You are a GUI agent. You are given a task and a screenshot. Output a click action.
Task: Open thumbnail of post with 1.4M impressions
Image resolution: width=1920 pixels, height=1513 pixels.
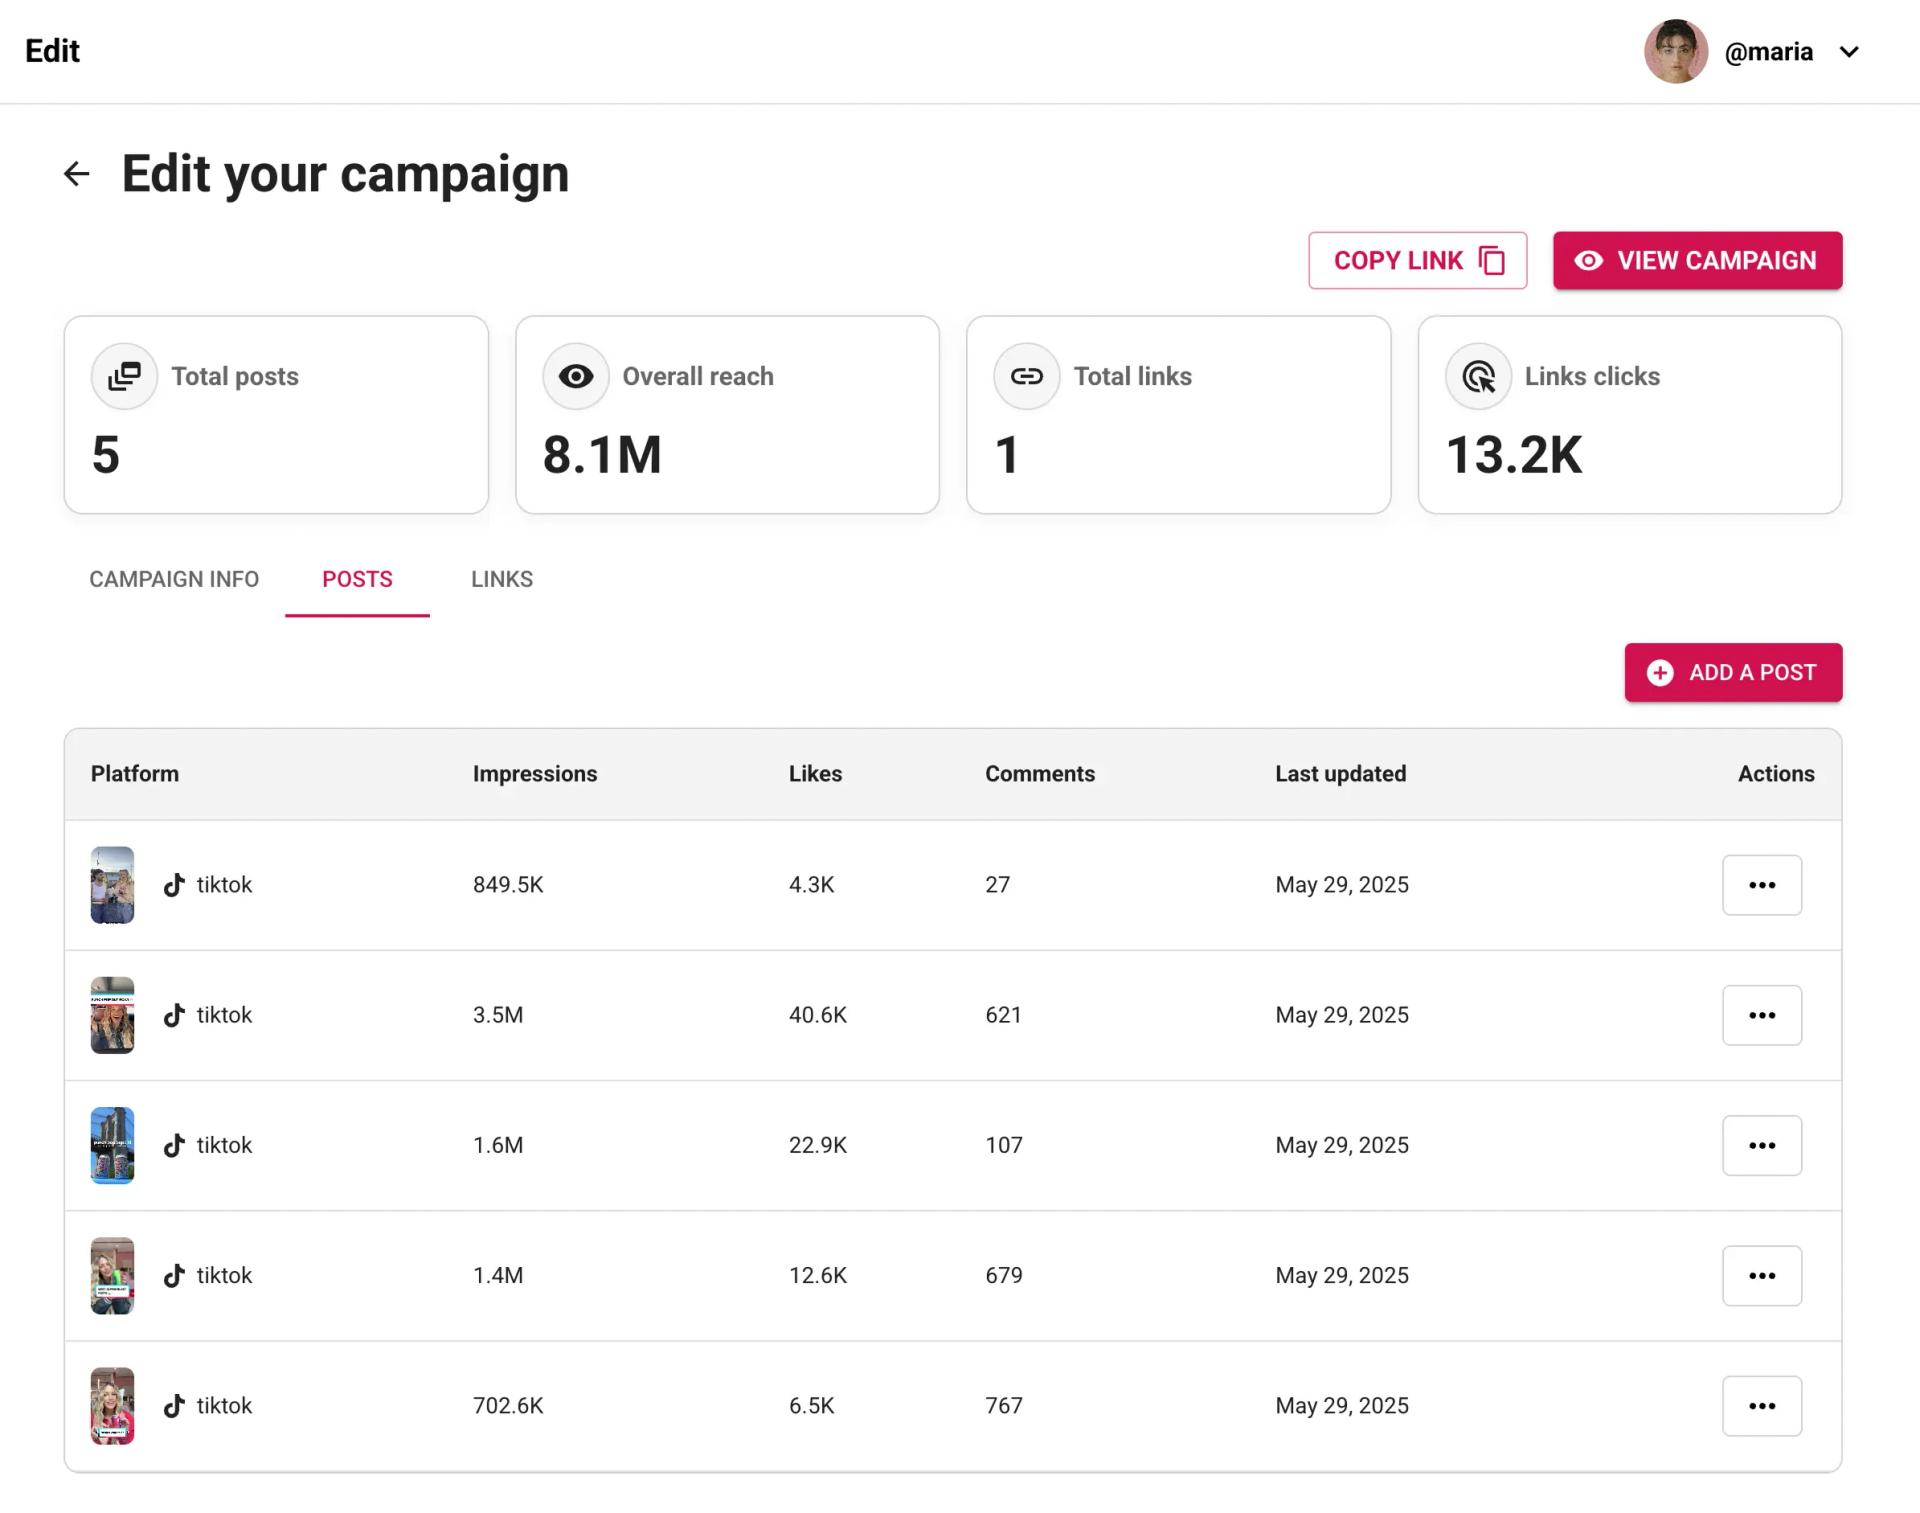click(112, 1275)
